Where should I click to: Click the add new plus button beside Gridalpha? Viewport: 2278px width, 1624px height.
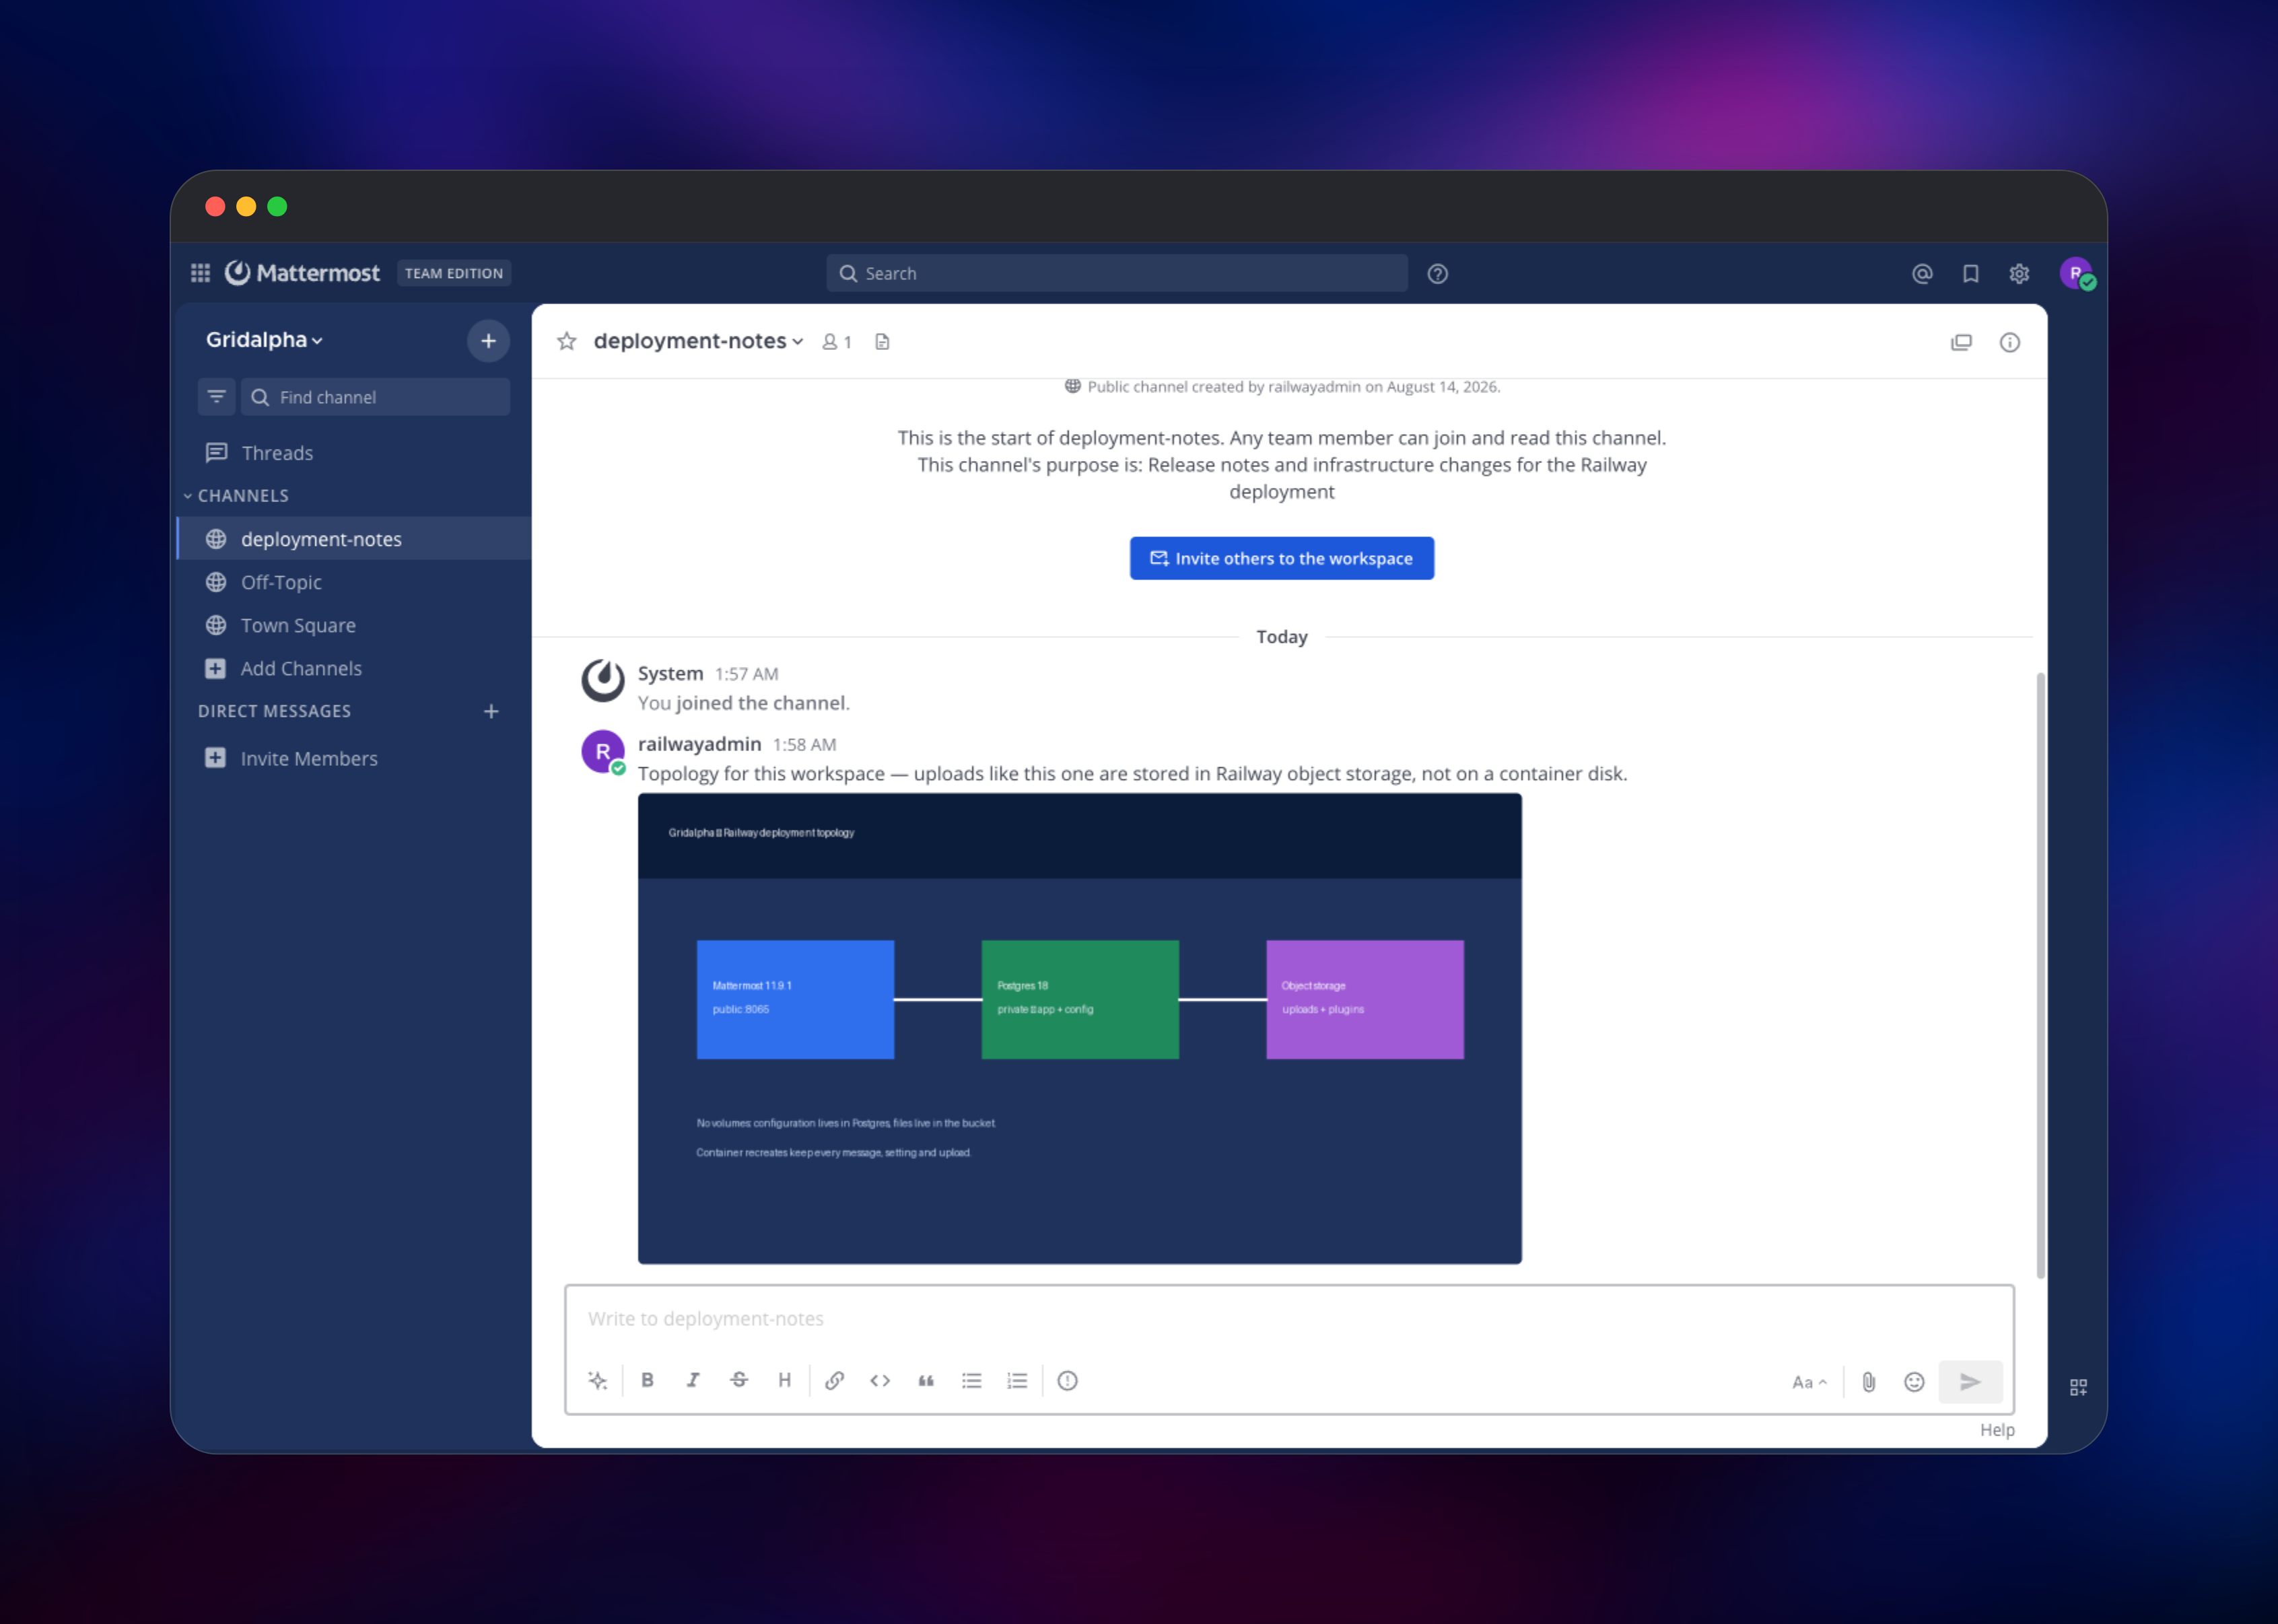488,341
